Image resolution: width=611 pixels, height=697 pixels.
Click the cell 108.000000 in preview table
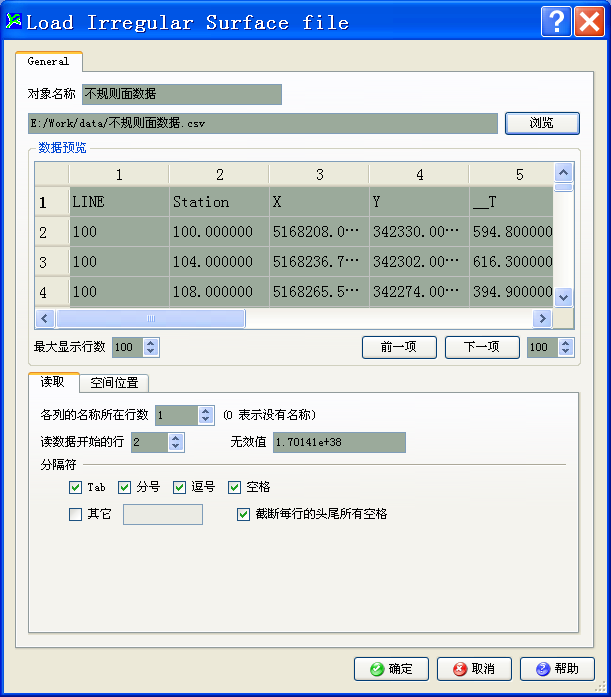pos(220,292)
